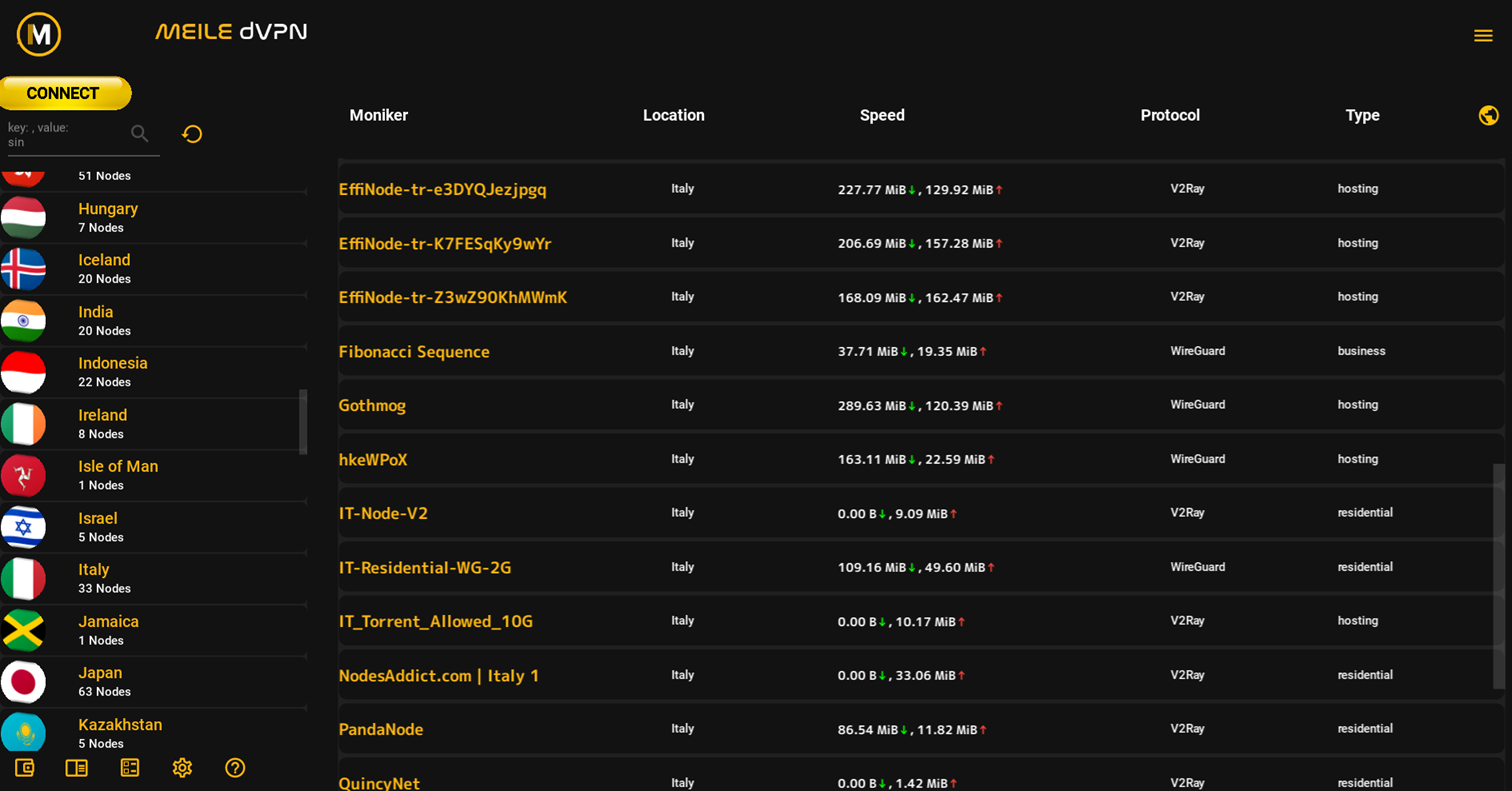The width and height of the screenshot is (1512, 791).
Task: Click the Italy flag icon
Action: [23, 579]
